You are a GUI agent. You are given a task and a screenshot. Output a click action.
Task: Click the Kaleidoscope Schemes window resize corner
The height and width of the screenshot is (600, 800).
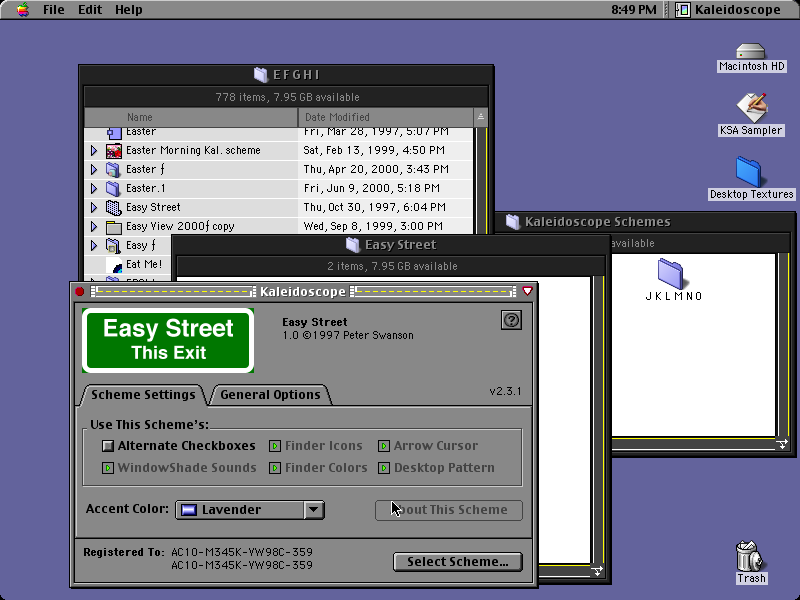point(782,444)
